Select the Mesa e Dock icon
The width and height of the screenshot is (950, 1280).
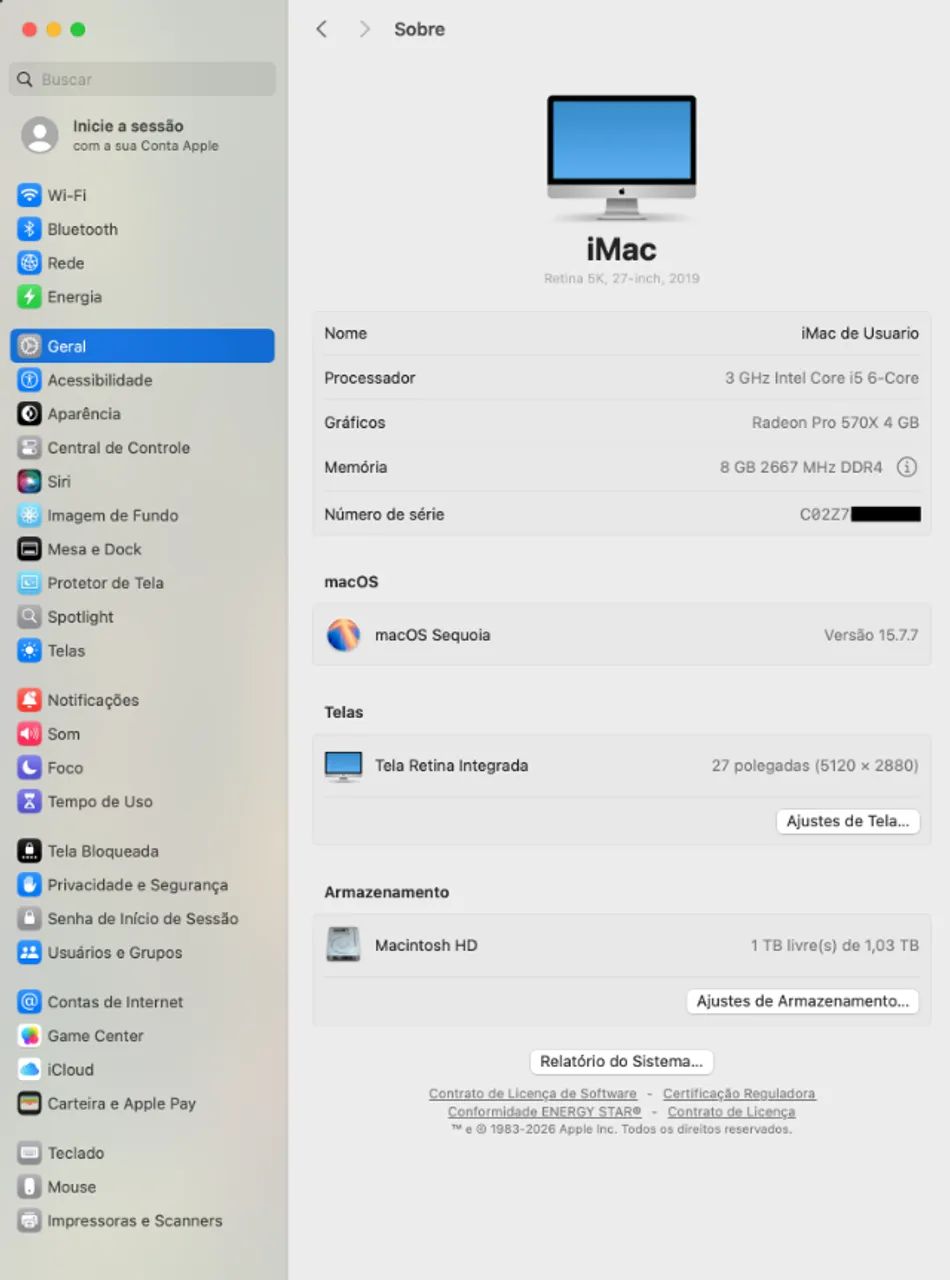click(x=30, y=549)
